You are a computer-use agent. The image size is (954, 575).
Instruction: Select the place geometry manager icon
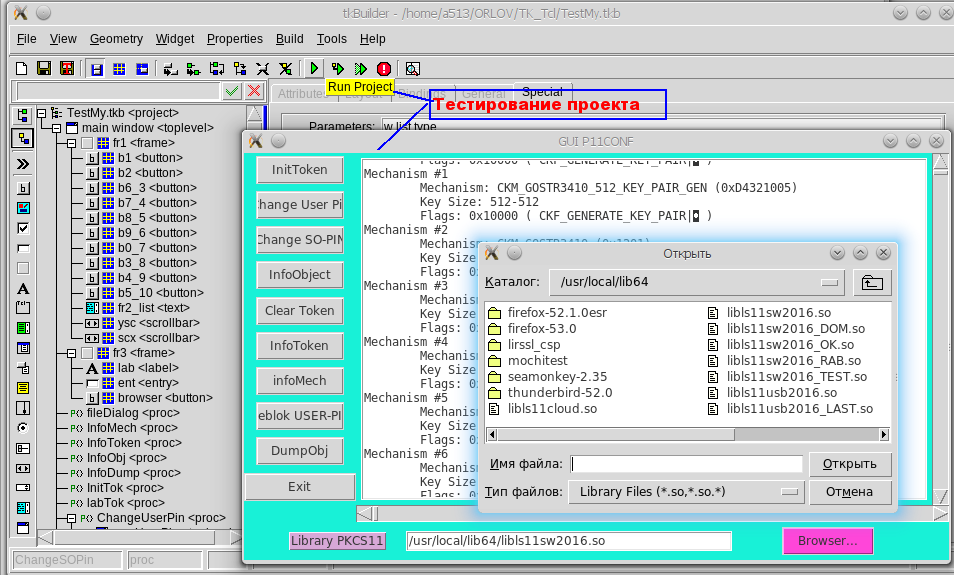[x=142, y=69]
